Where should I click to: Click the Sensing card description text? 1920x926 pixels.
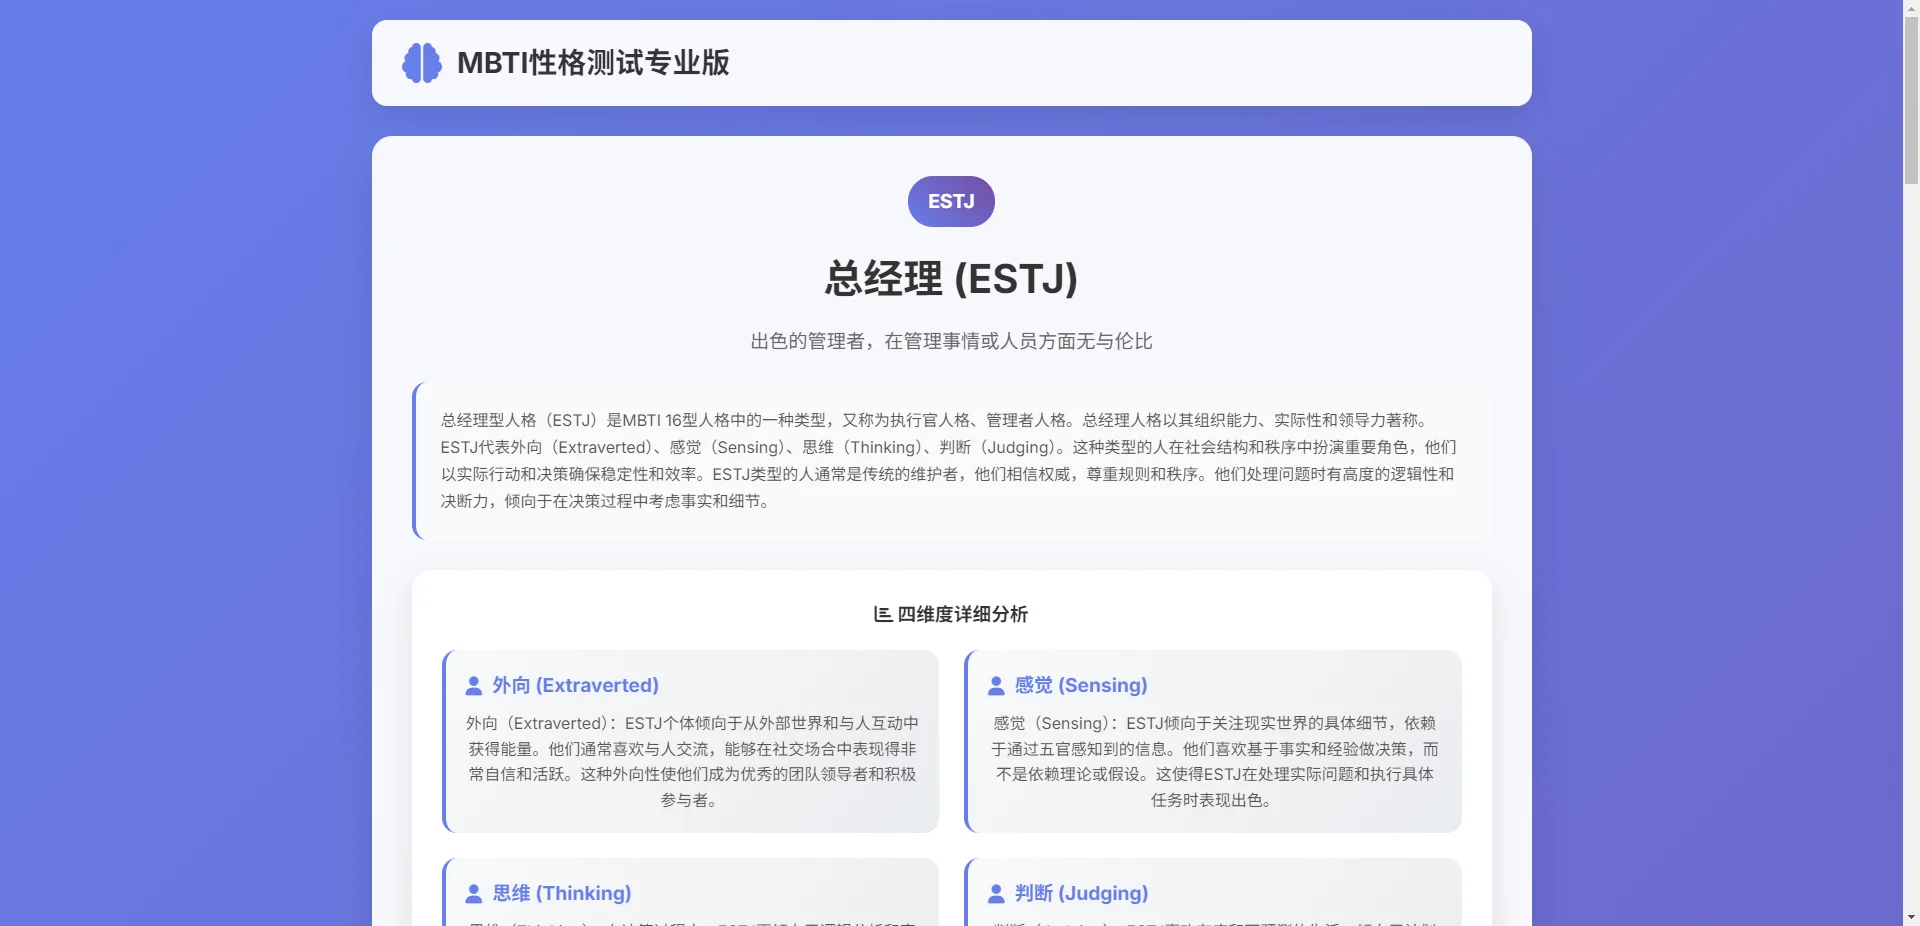click(x=1213, y=761)
